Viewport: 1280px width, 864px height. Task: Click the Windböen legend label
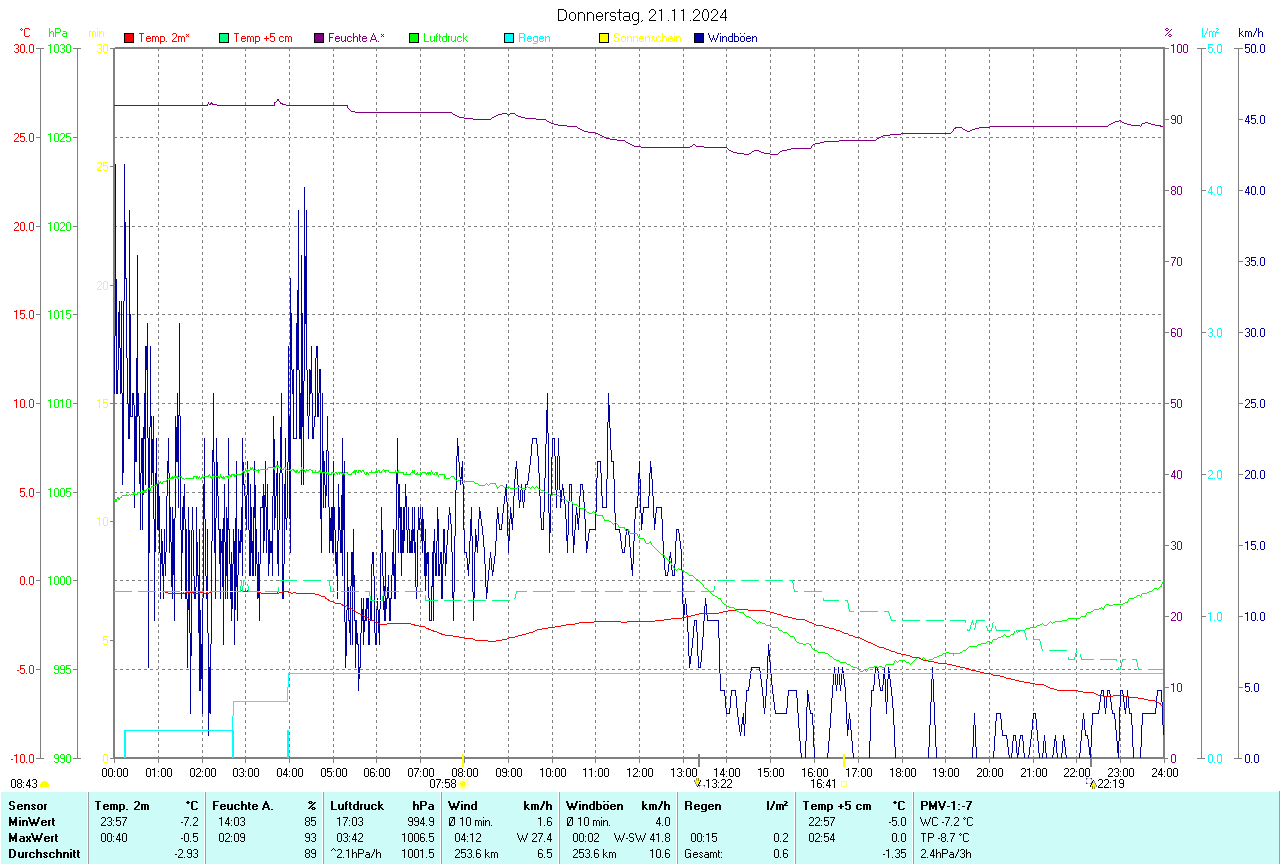click(733, 38)
